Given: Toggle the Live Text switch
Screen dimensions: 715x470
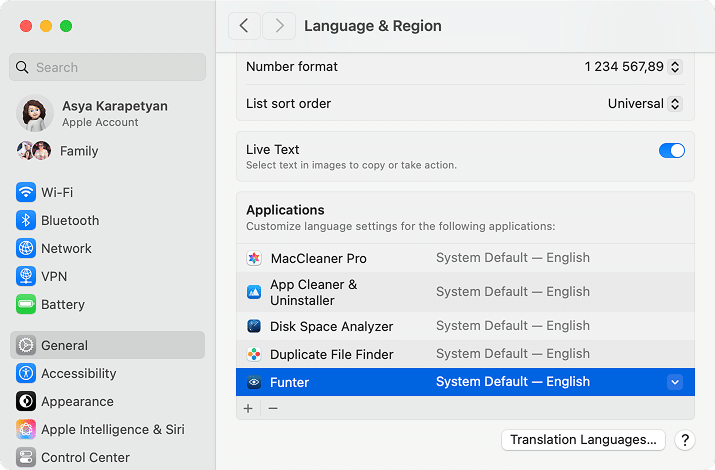Looking at the screenshot, I should [672, 150].
